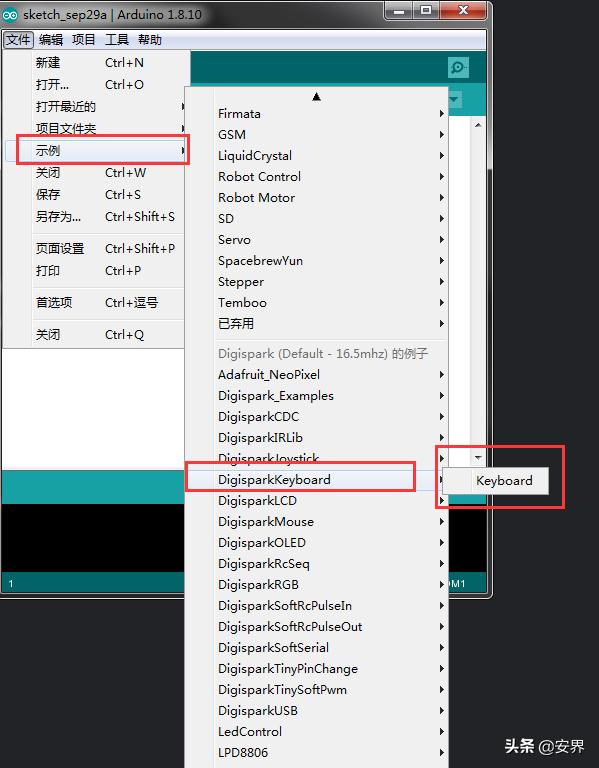
Task: Click editor scrollbar up arrow
Action: (x=478, y=125)
